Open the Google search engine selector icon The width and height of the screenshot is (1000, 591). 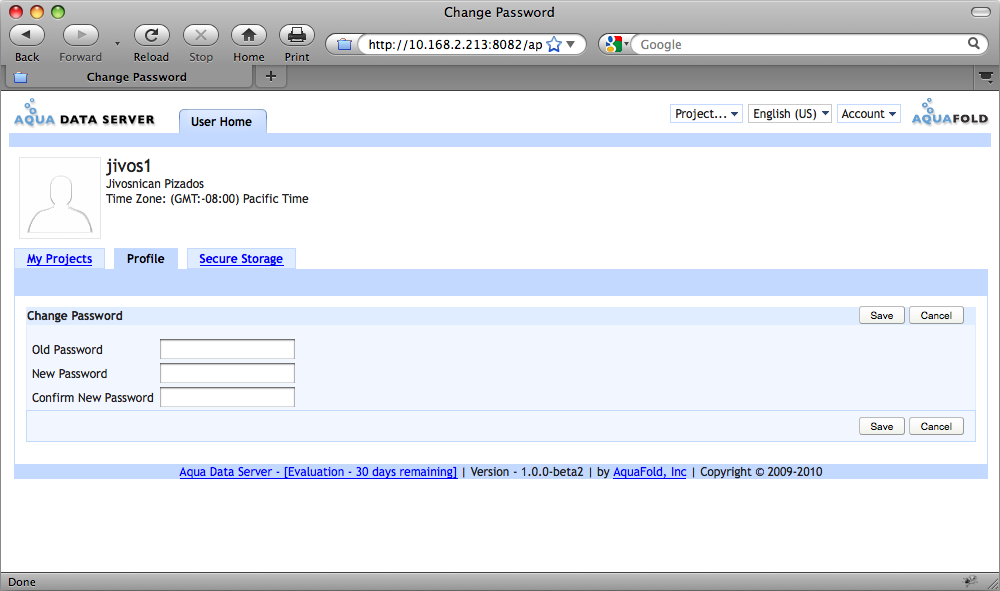pos(617,44)
